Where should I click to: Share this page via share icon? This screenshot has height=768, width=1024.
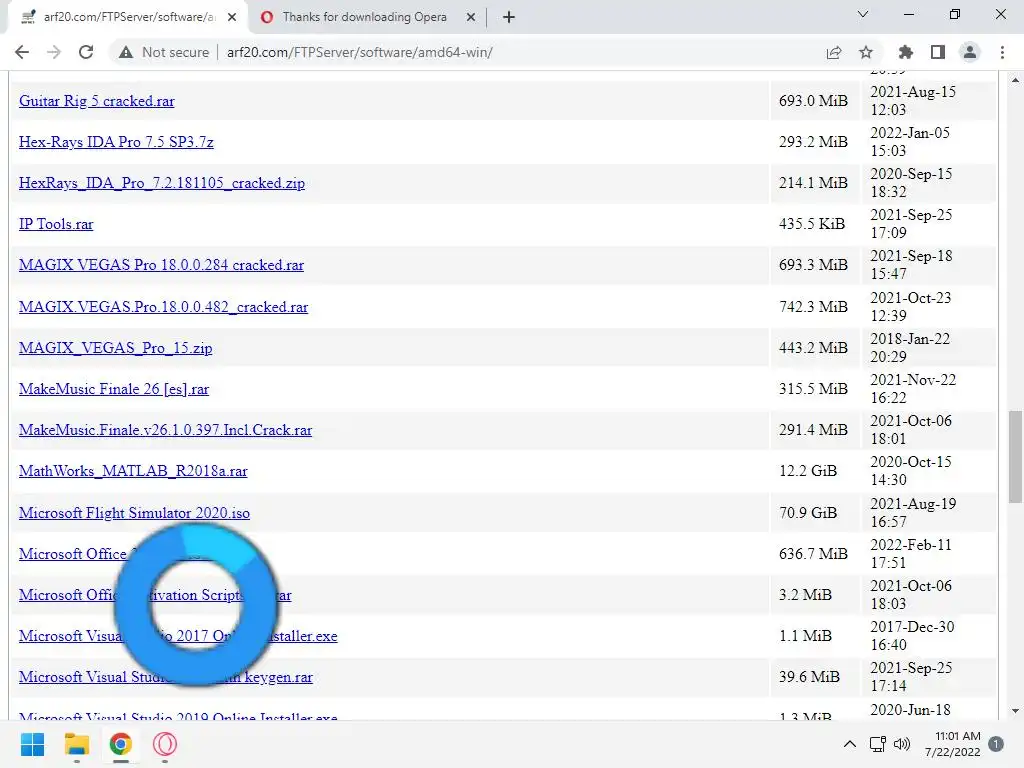(833, 52)
